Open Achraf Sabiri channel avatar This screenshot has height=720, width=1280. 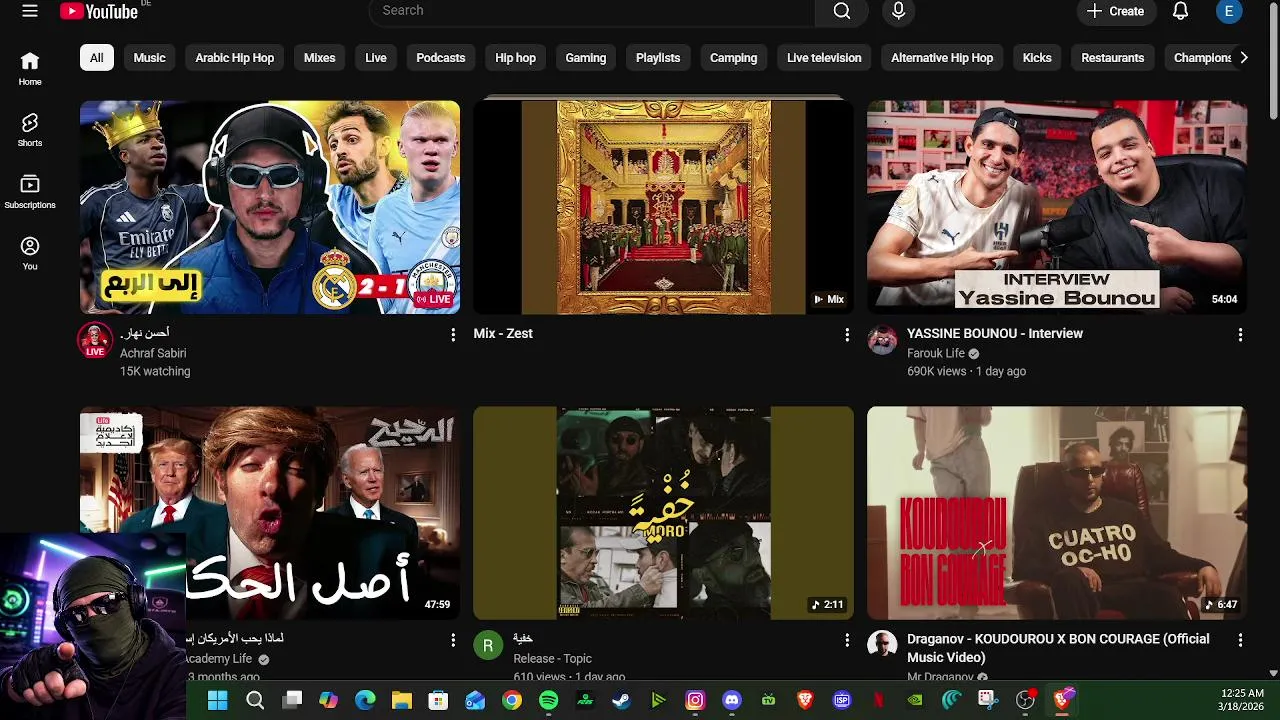pyautogui.click(x=95, y=341)
